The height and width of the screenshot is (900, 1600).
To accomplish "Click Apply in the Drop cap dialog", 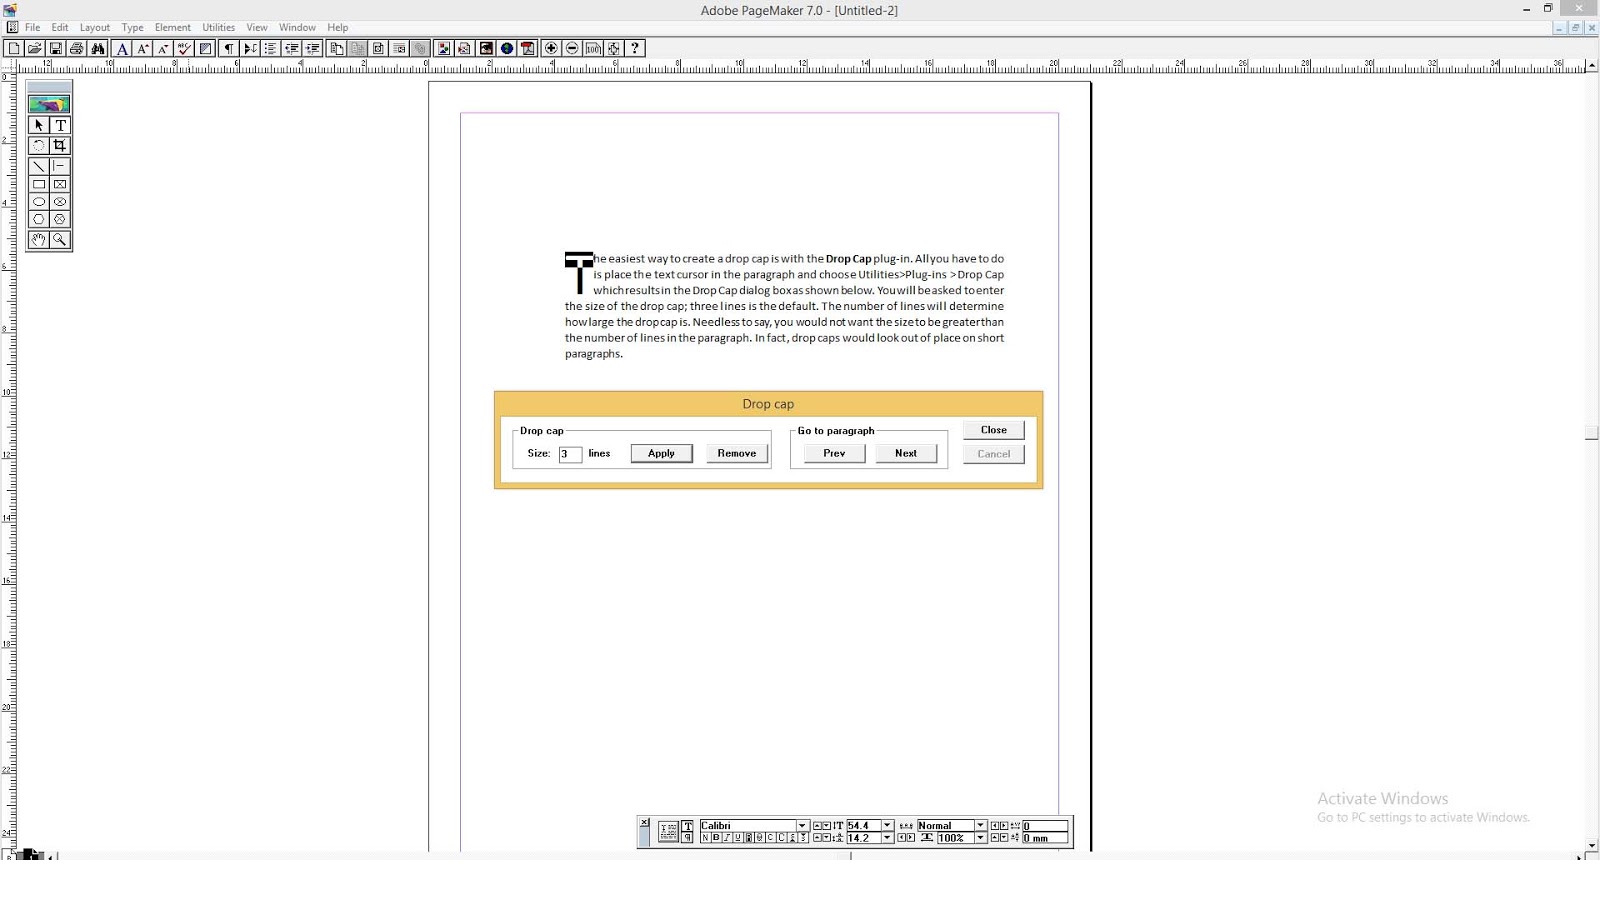I will [x=661, y=453].
